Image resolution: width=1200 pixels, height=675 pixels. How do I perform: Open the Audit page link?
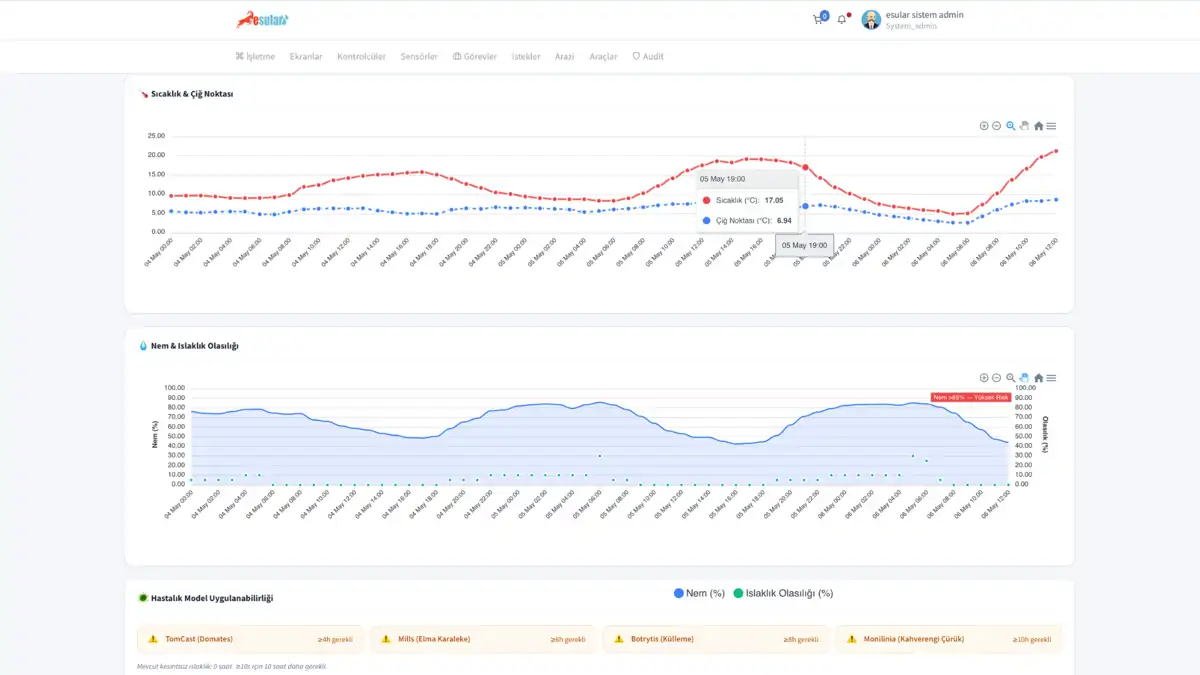(647, 56)
